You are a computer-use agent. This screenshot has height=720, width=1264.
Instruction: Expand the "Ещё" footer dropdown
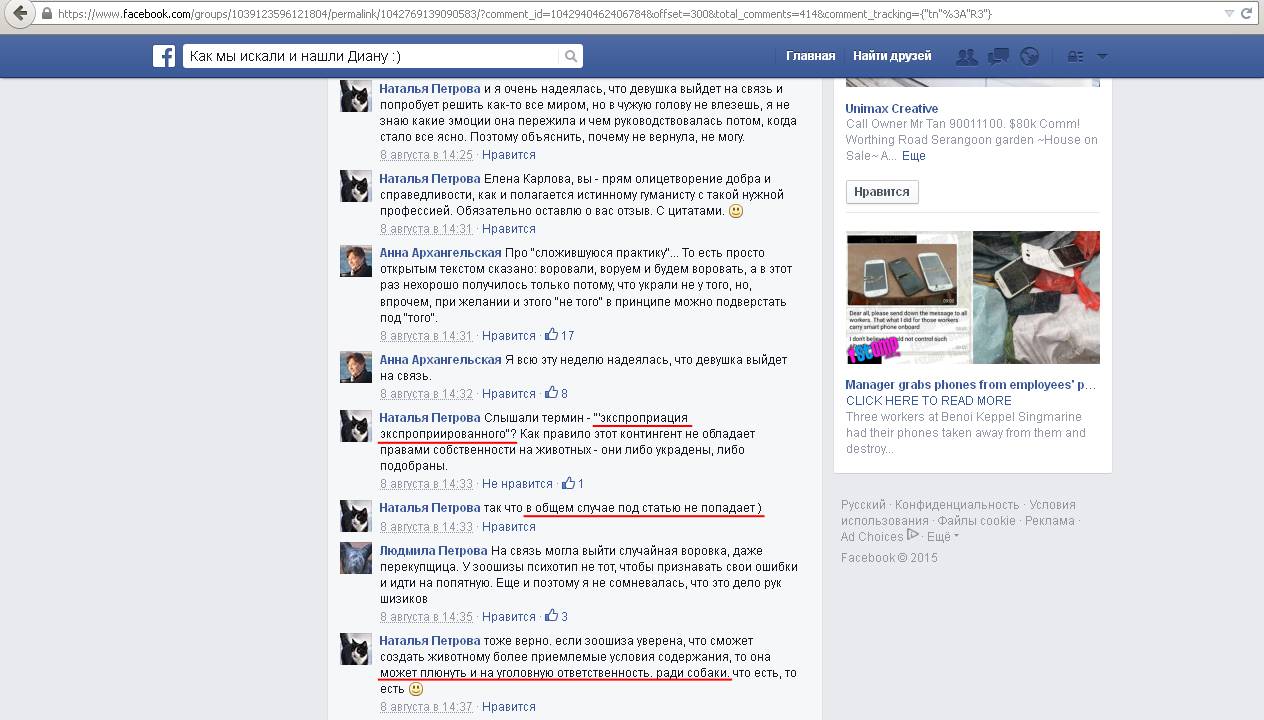click(941, 537)
